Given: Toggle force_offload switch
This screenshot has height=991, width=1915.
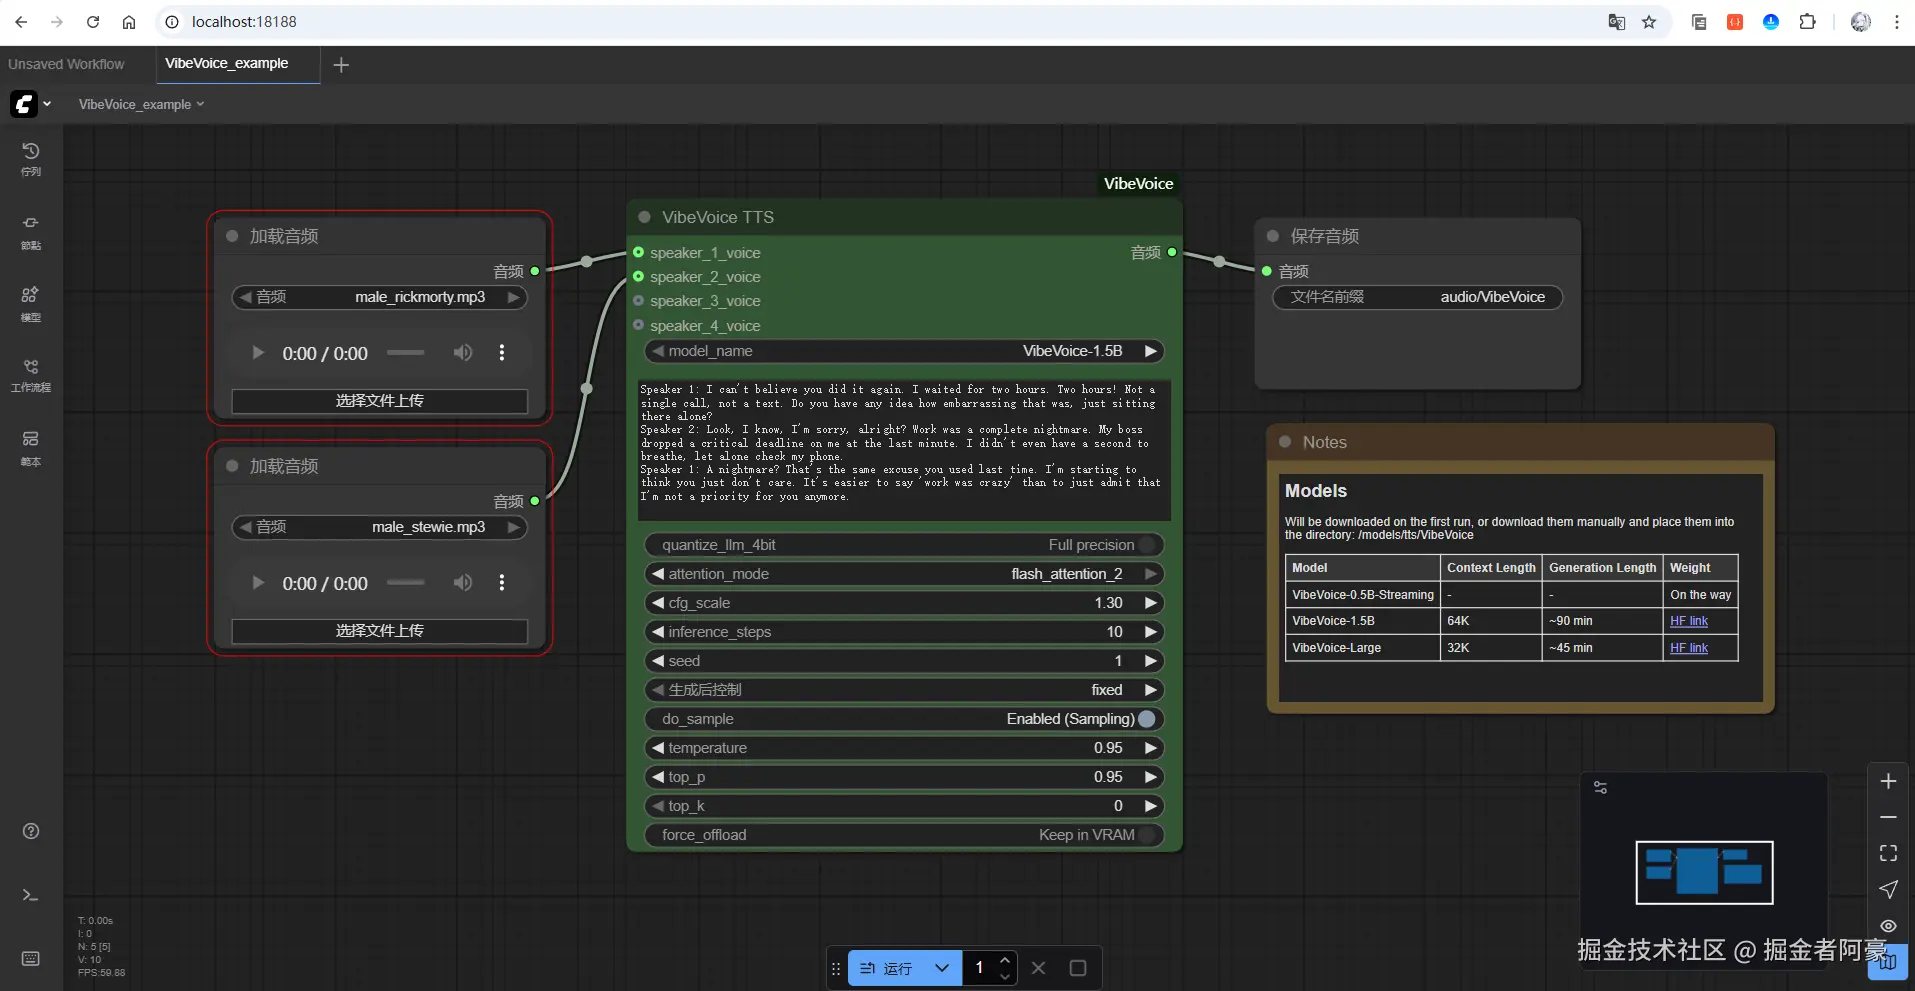Looking at the screenshot, I should click(1146, 835).
